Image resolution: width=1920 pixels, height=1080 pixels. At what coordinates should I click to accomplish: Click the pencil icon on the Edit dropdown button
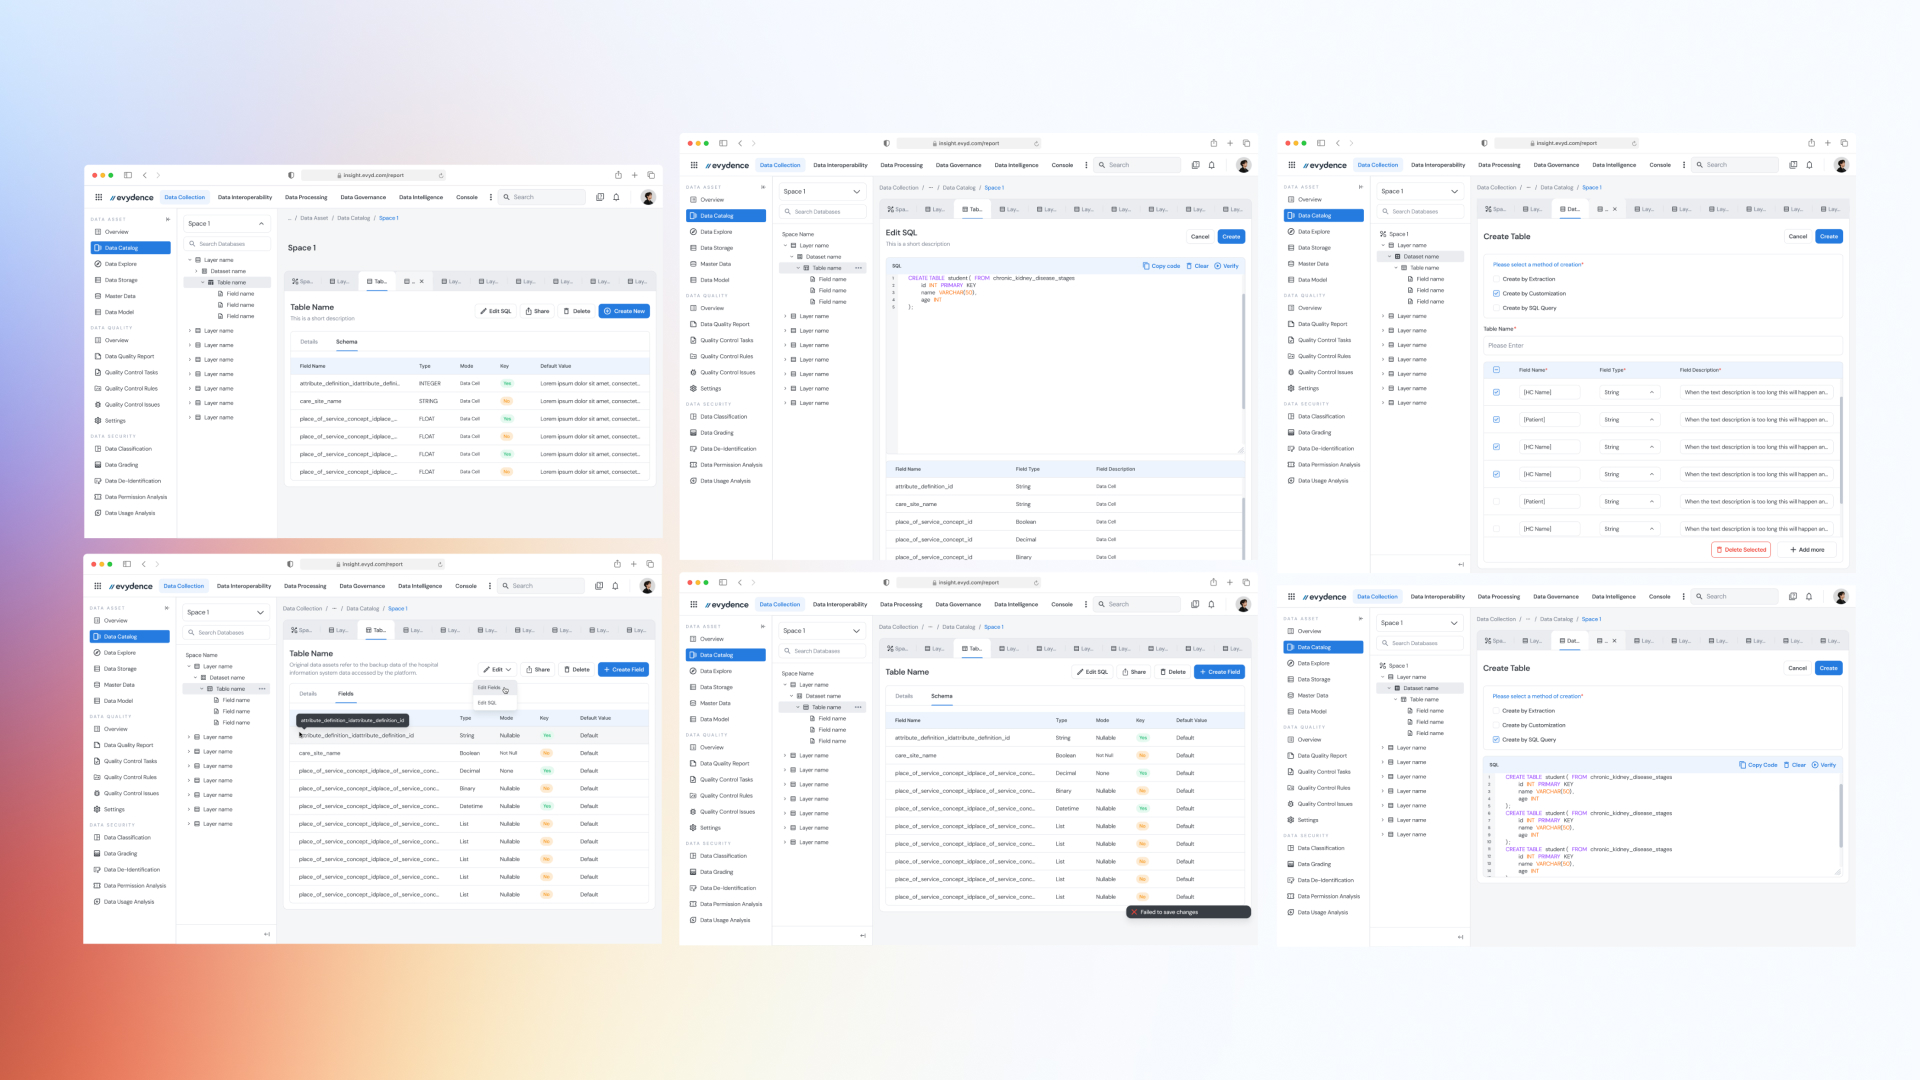pyautogui.click(x=485, y=669)
